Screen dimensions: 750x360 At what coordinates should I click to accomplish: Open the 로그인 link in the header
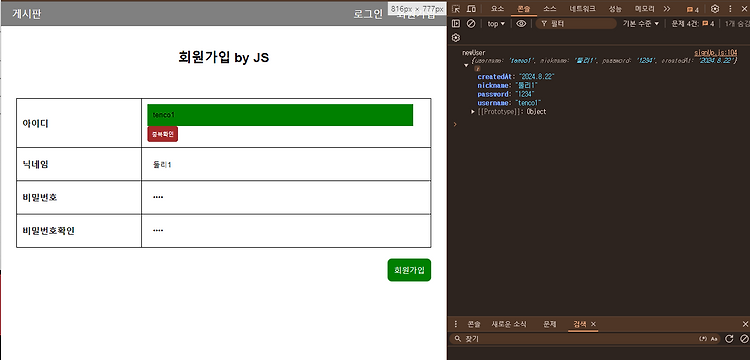[368, 14]
